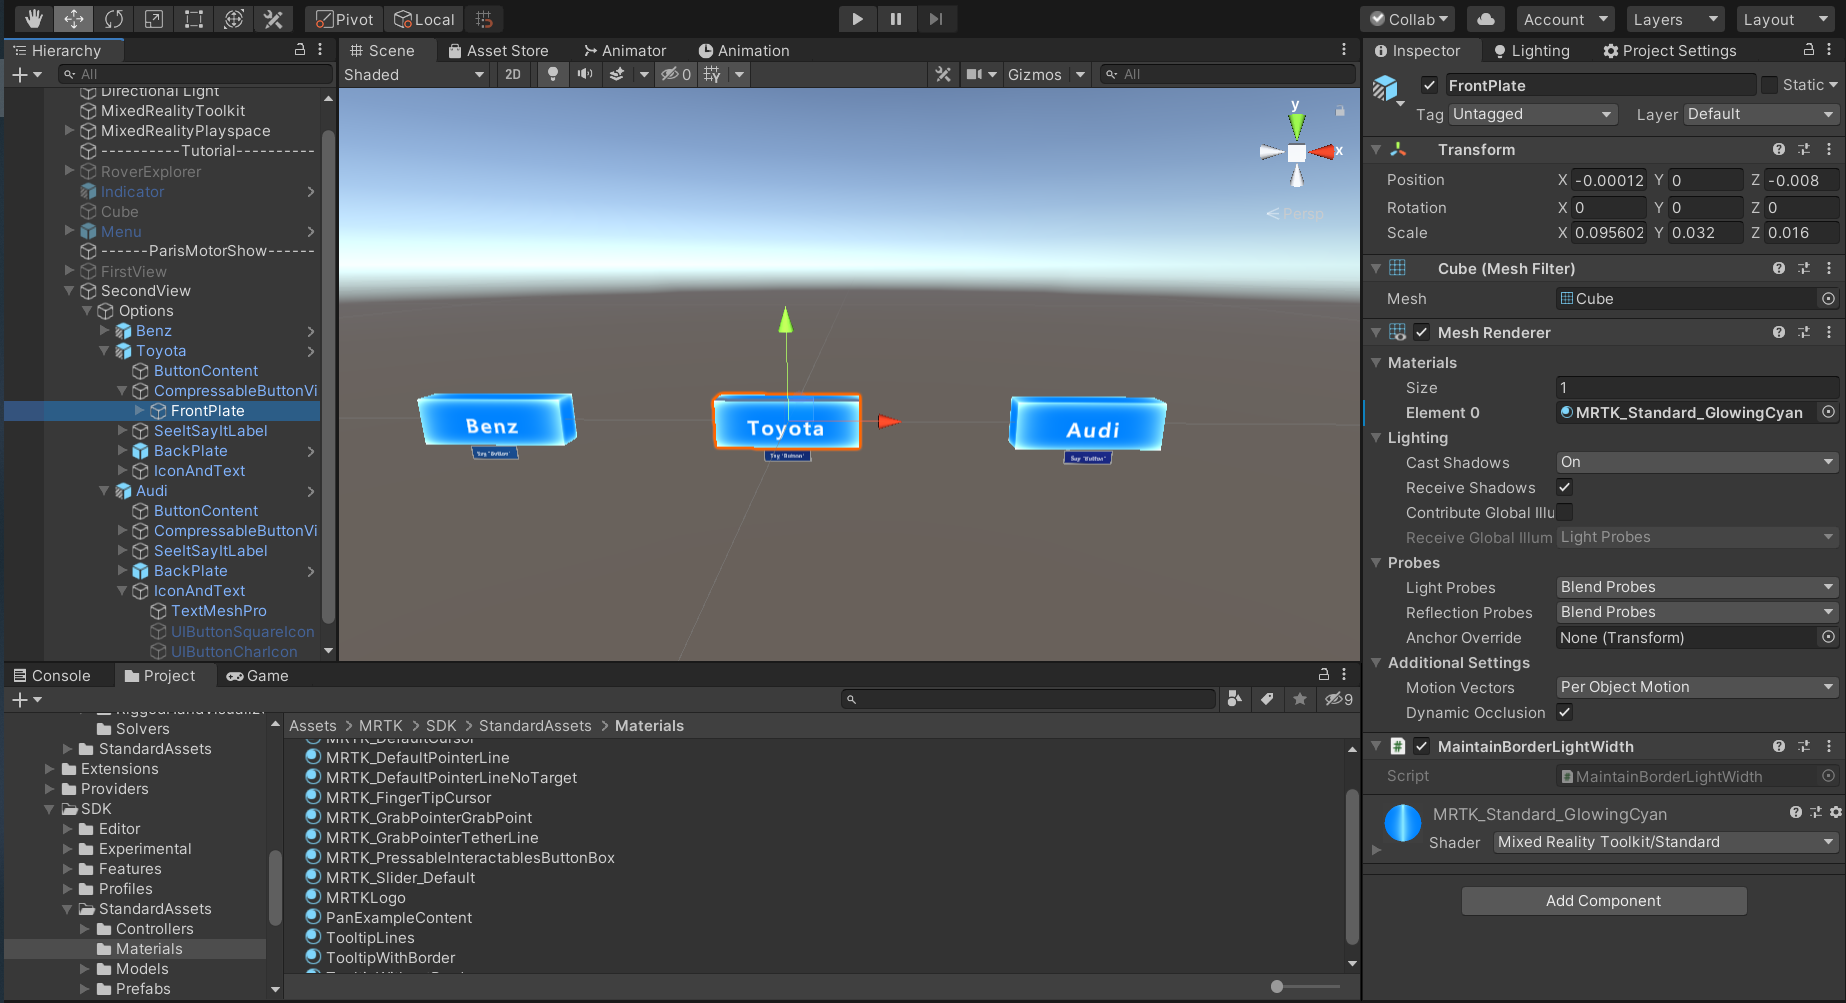
Task: Toggle Receive Shadows checkbox
Action: point(1565,487)
